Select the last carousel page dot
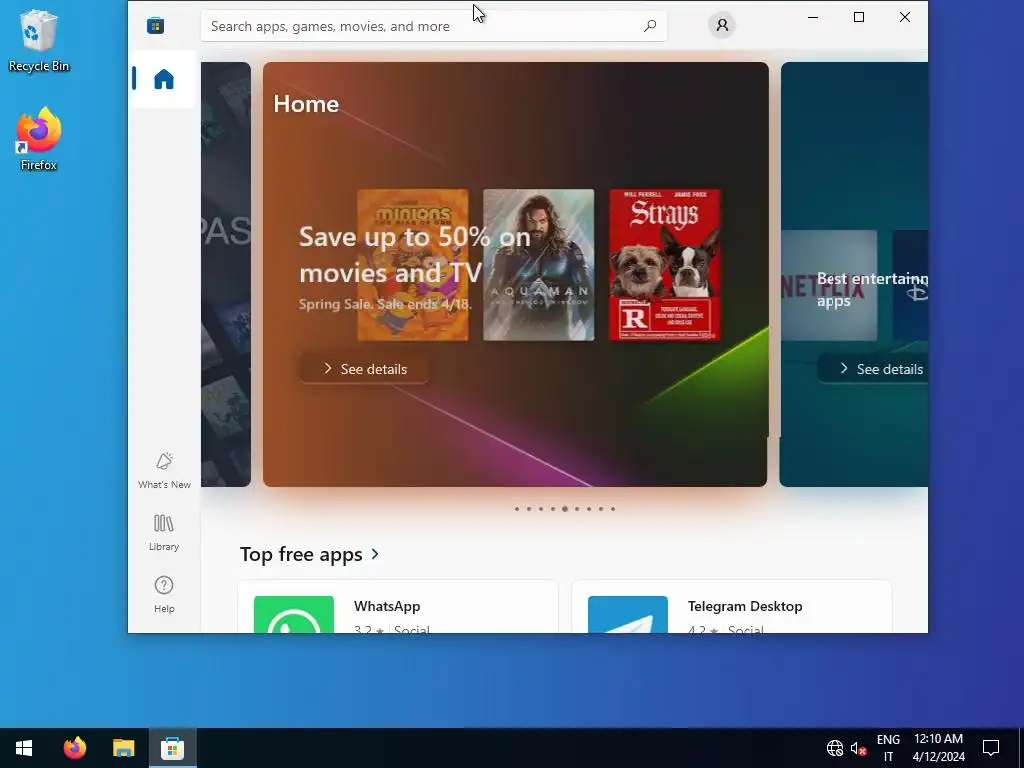Image resolution: width=1024 pixels, height=768 pixels. (x=613, y=509)
